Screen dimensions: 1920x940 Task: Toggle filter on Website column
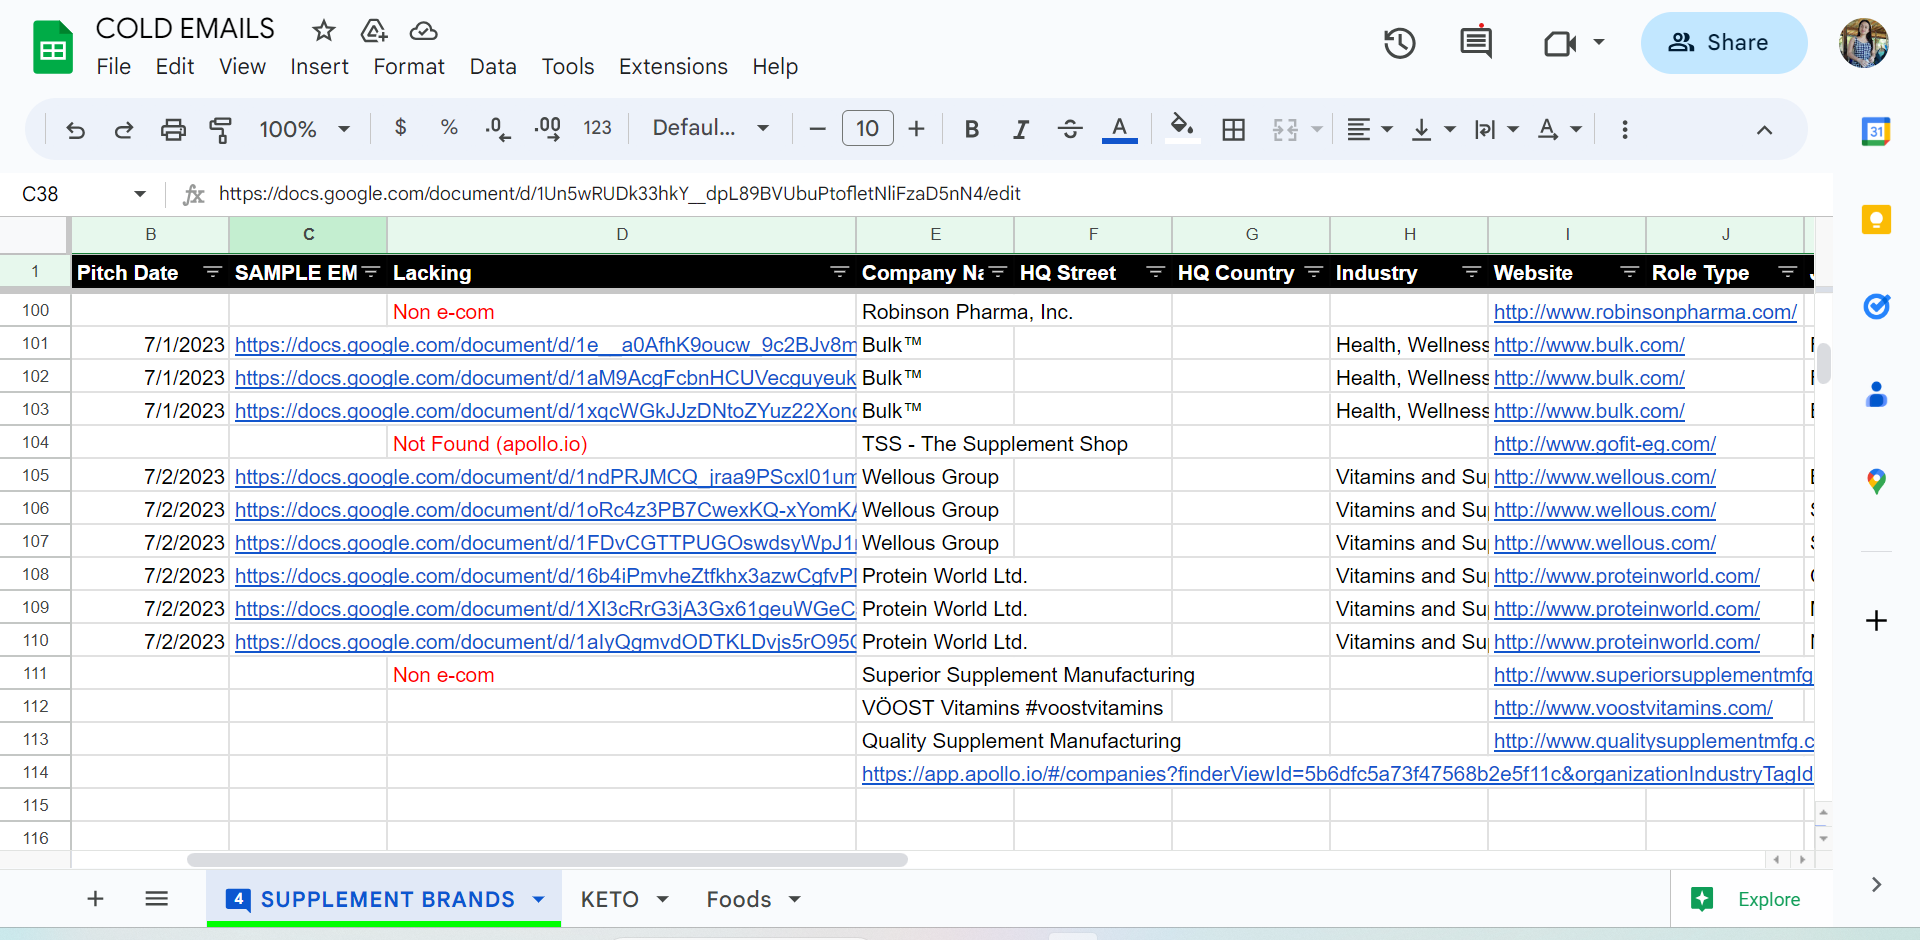point(1629,272)
